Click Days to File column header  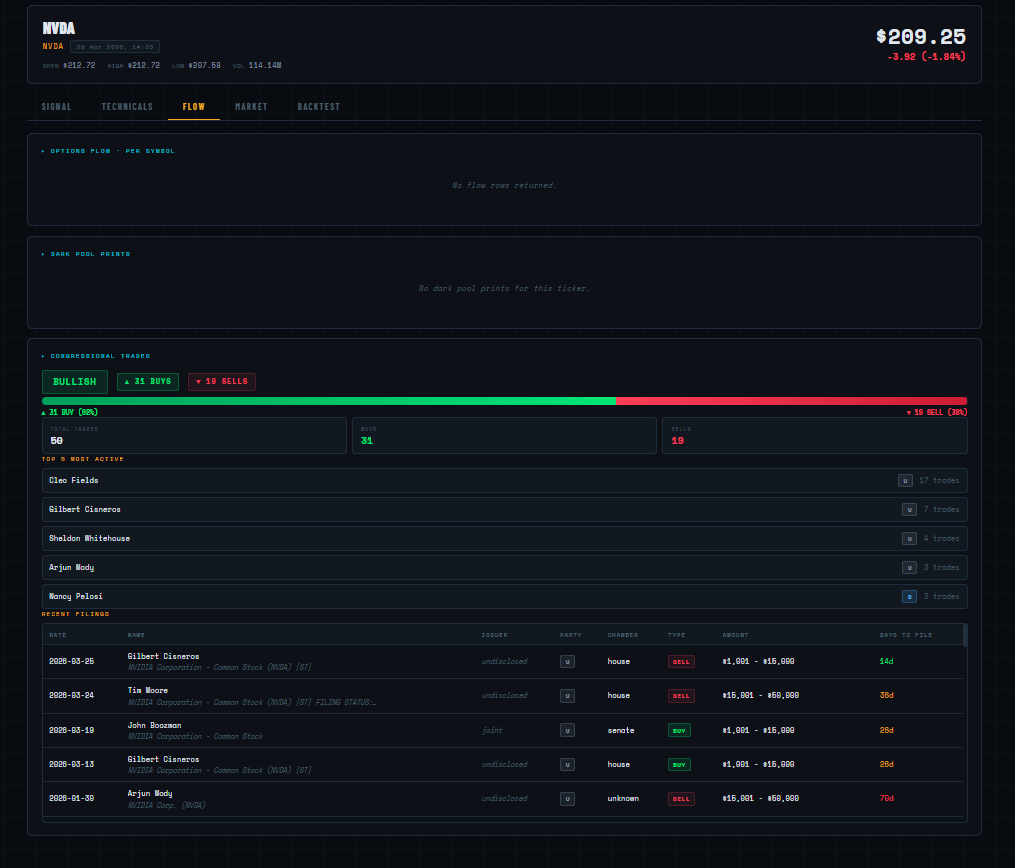[x=906, y=635]
